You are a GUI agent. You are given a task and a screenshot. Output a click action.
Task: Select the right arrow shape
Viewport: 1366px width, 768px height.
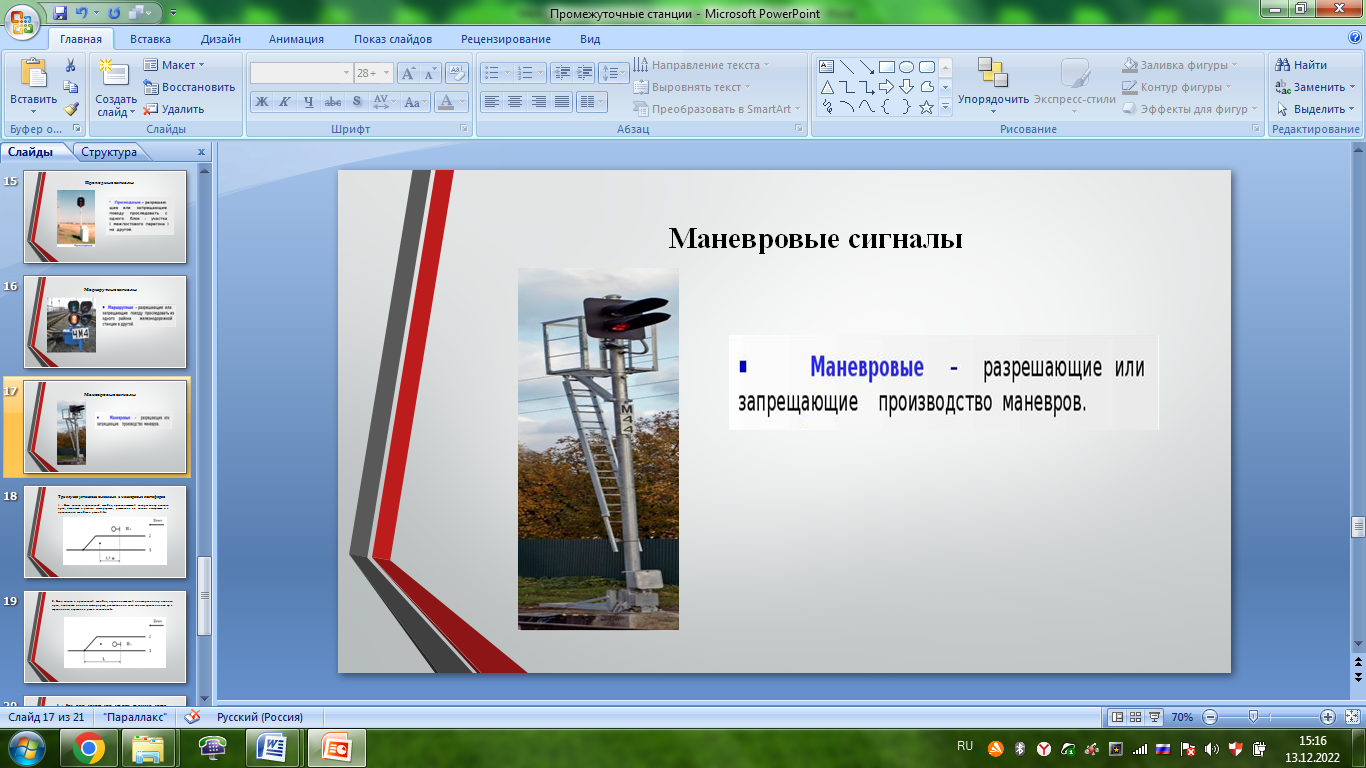(x=886, y=87)
